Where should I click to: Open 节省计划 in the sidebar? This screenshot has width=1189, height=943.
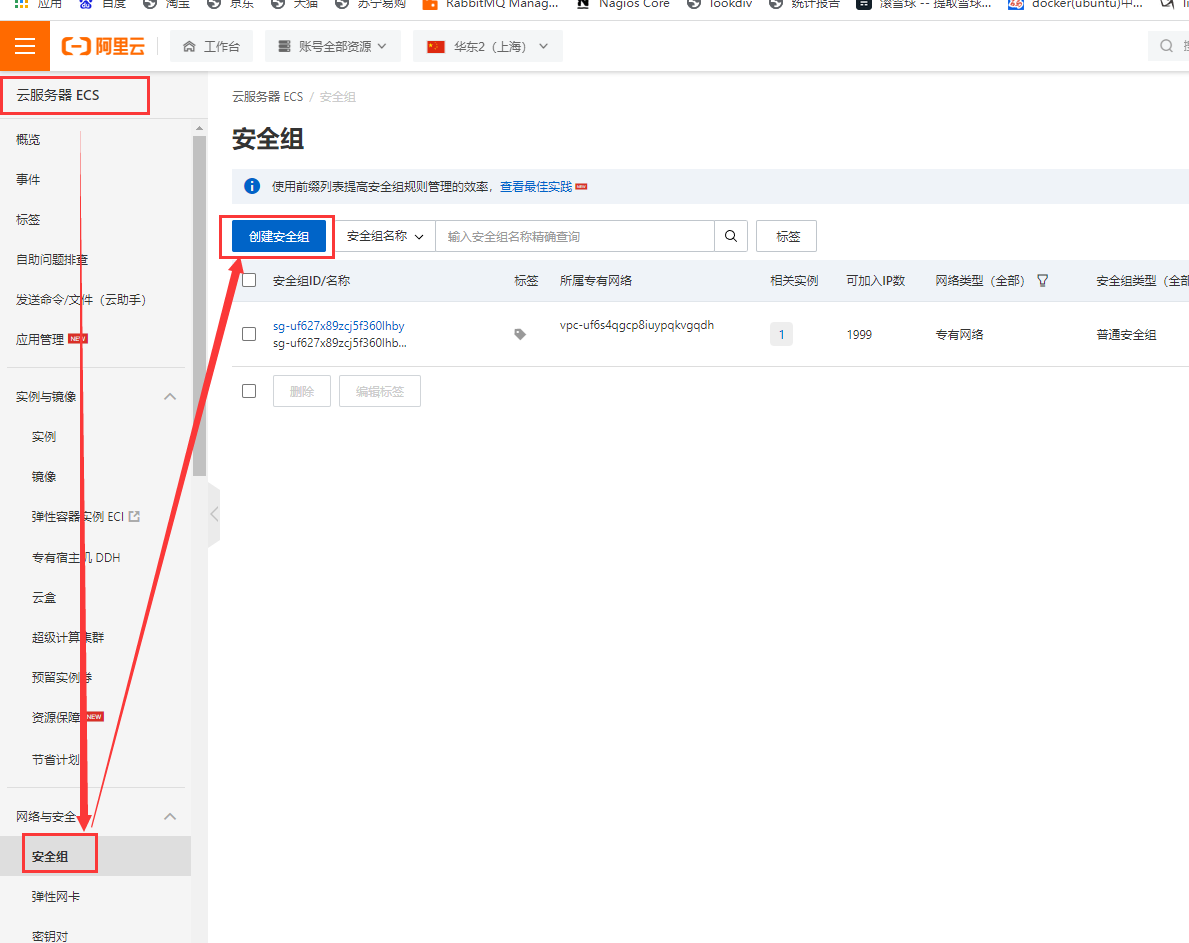click(x=56, y=760)
